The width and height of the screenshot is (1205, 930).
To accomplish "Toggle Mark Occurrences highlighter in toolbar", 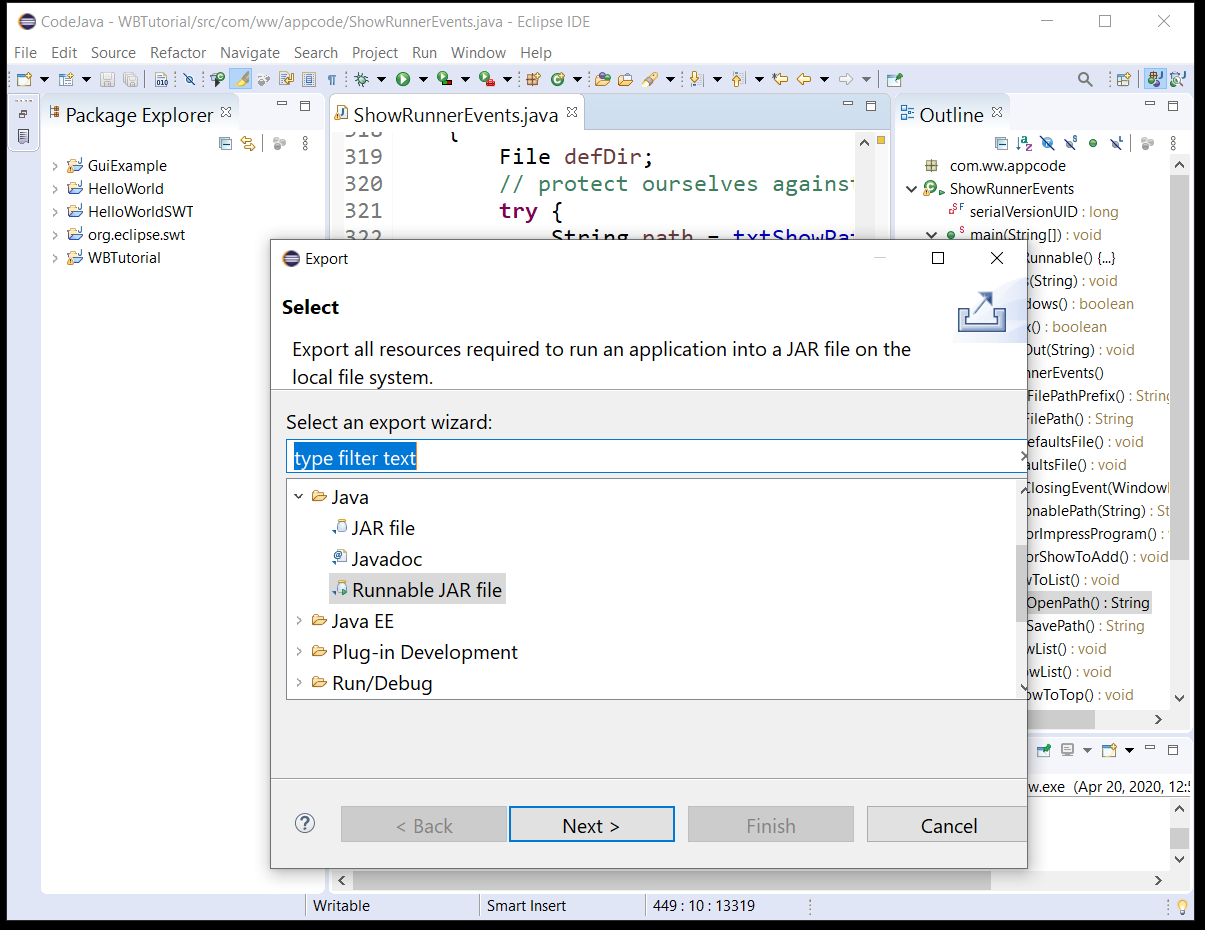I will [x=241, y=80].
